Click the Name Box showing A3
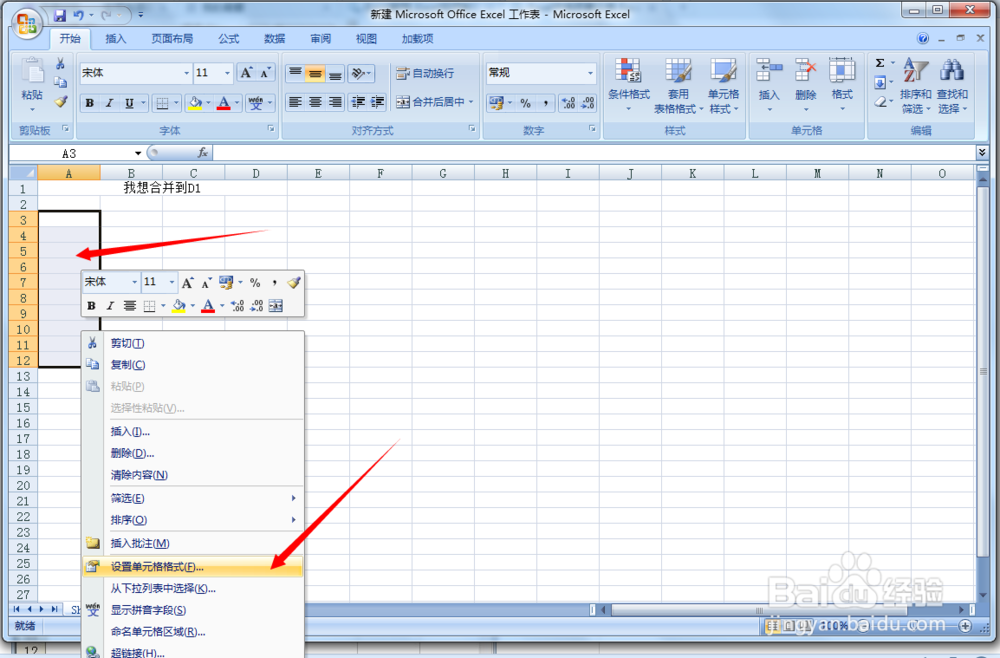The image size is (1000, 658). coord(70,153)
